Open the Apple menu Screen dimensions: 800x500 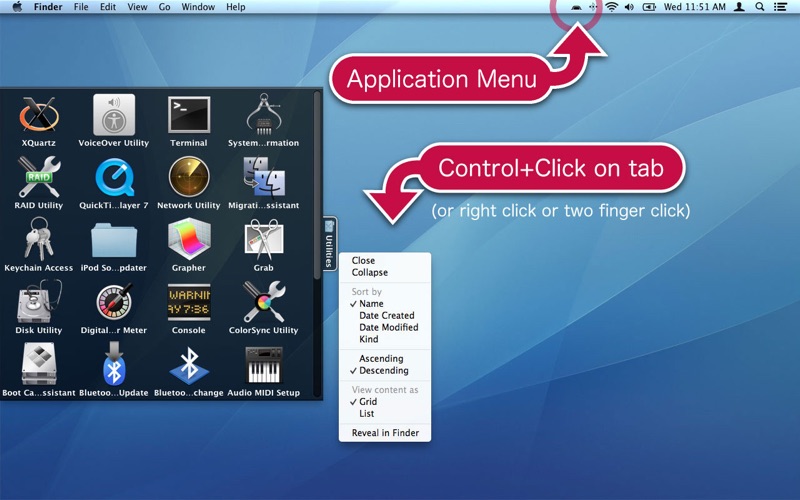pyautogui.click(x=17, y=7)
